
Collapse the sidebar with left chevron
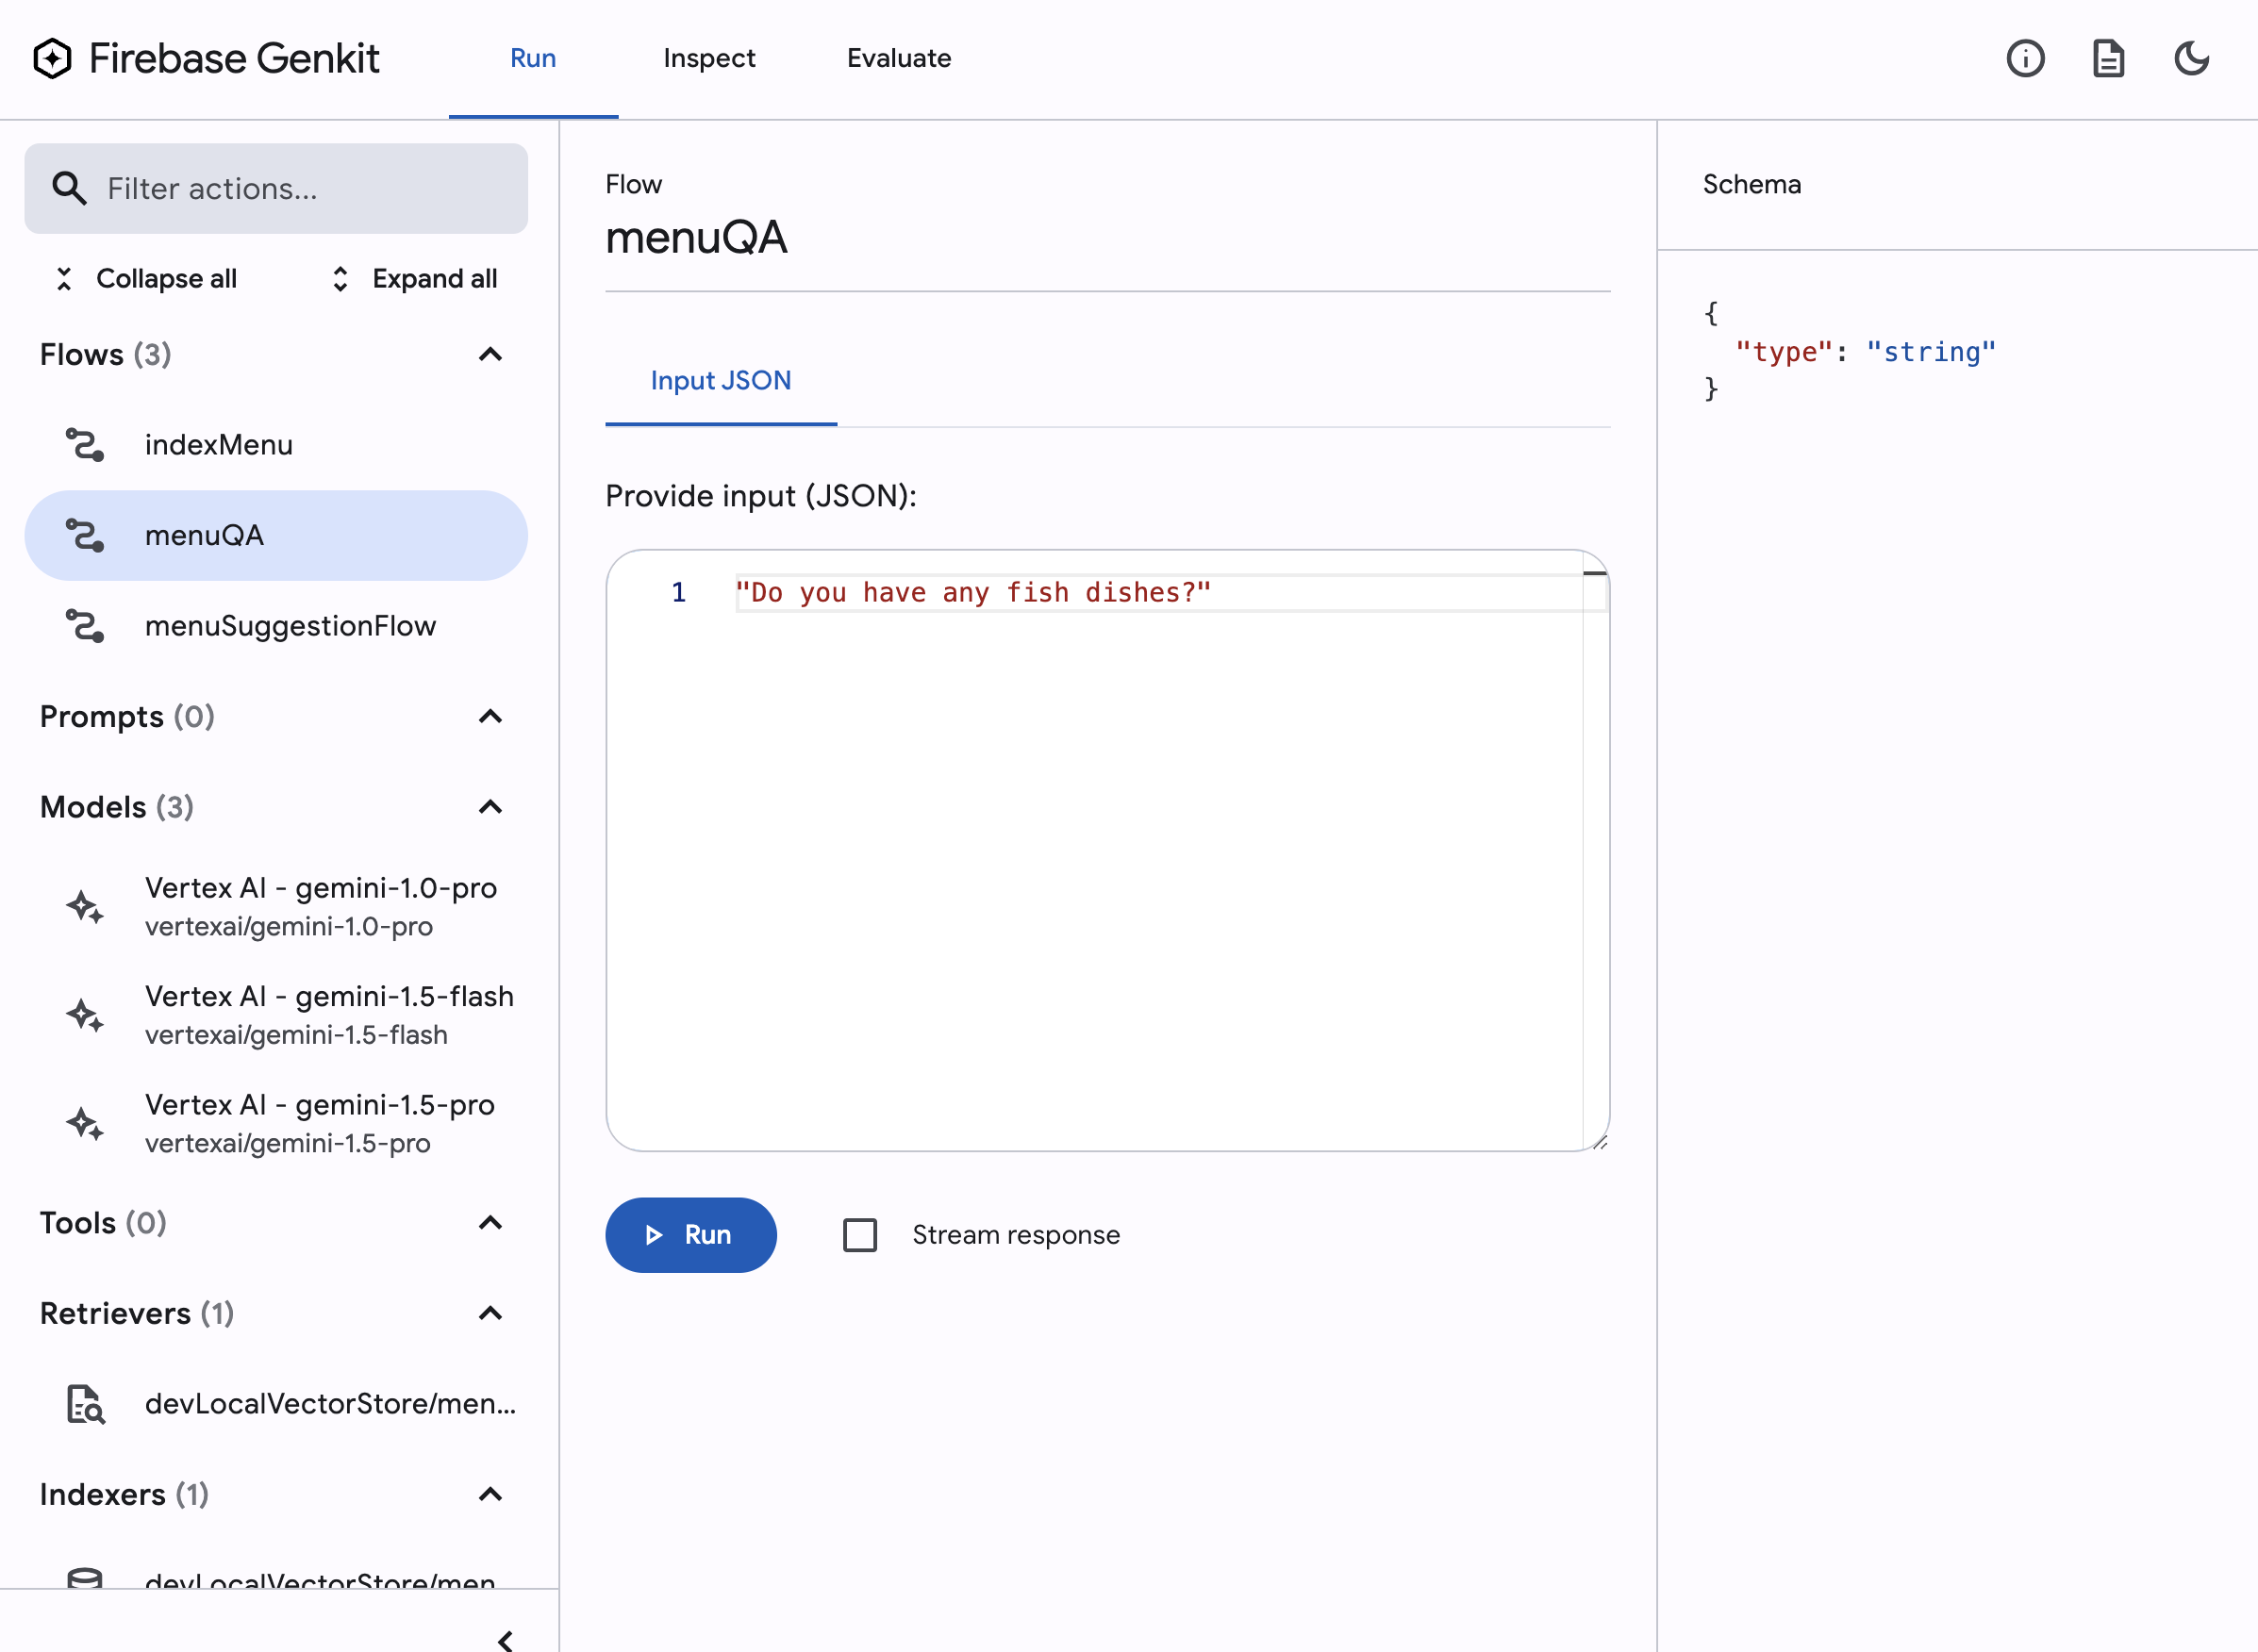point(506,1639)
